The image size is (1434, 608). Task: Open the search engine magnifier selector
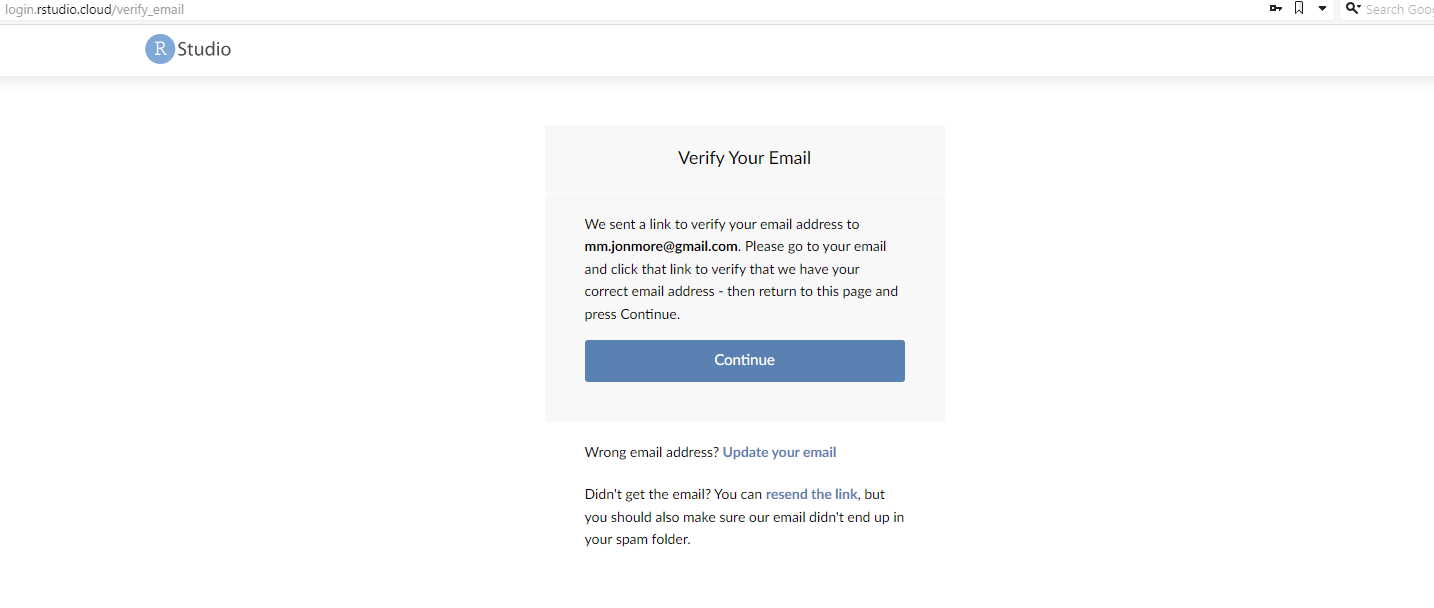1353,9
